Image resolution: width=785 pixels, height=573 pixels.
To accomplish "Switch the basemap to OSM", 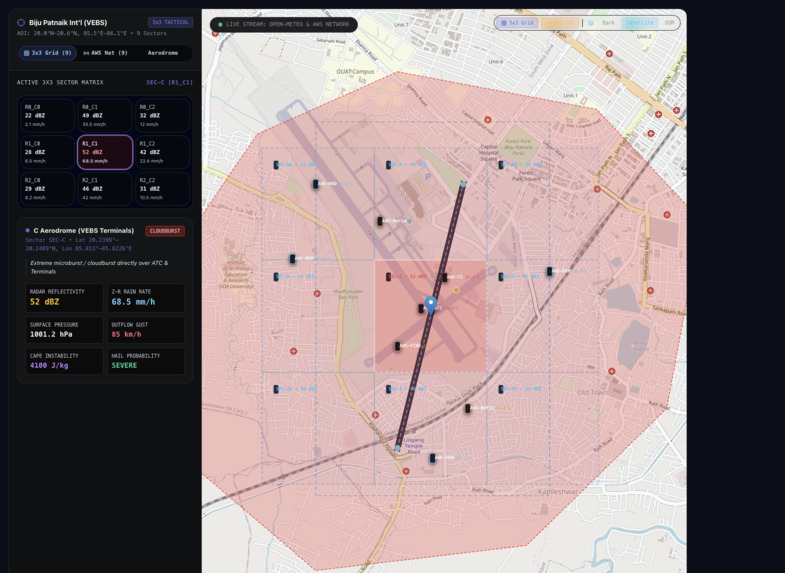I will (x=669, y=23).
